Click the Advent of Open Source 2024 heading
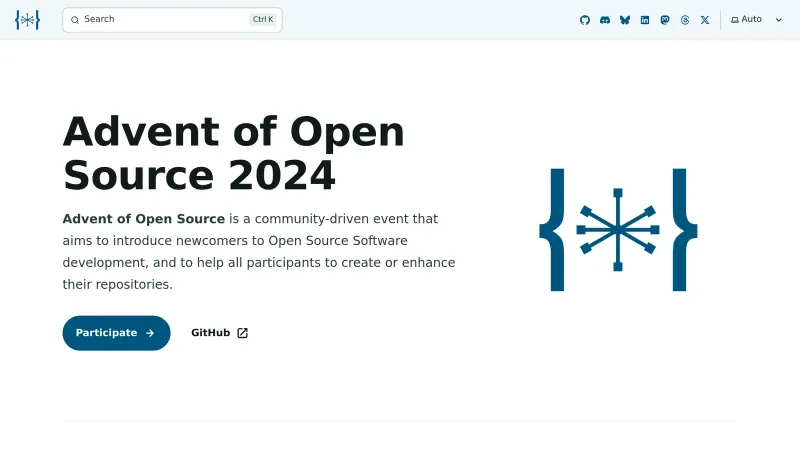Screen dimensions: 800x450 pyautogui.click(x=234, y=154)
